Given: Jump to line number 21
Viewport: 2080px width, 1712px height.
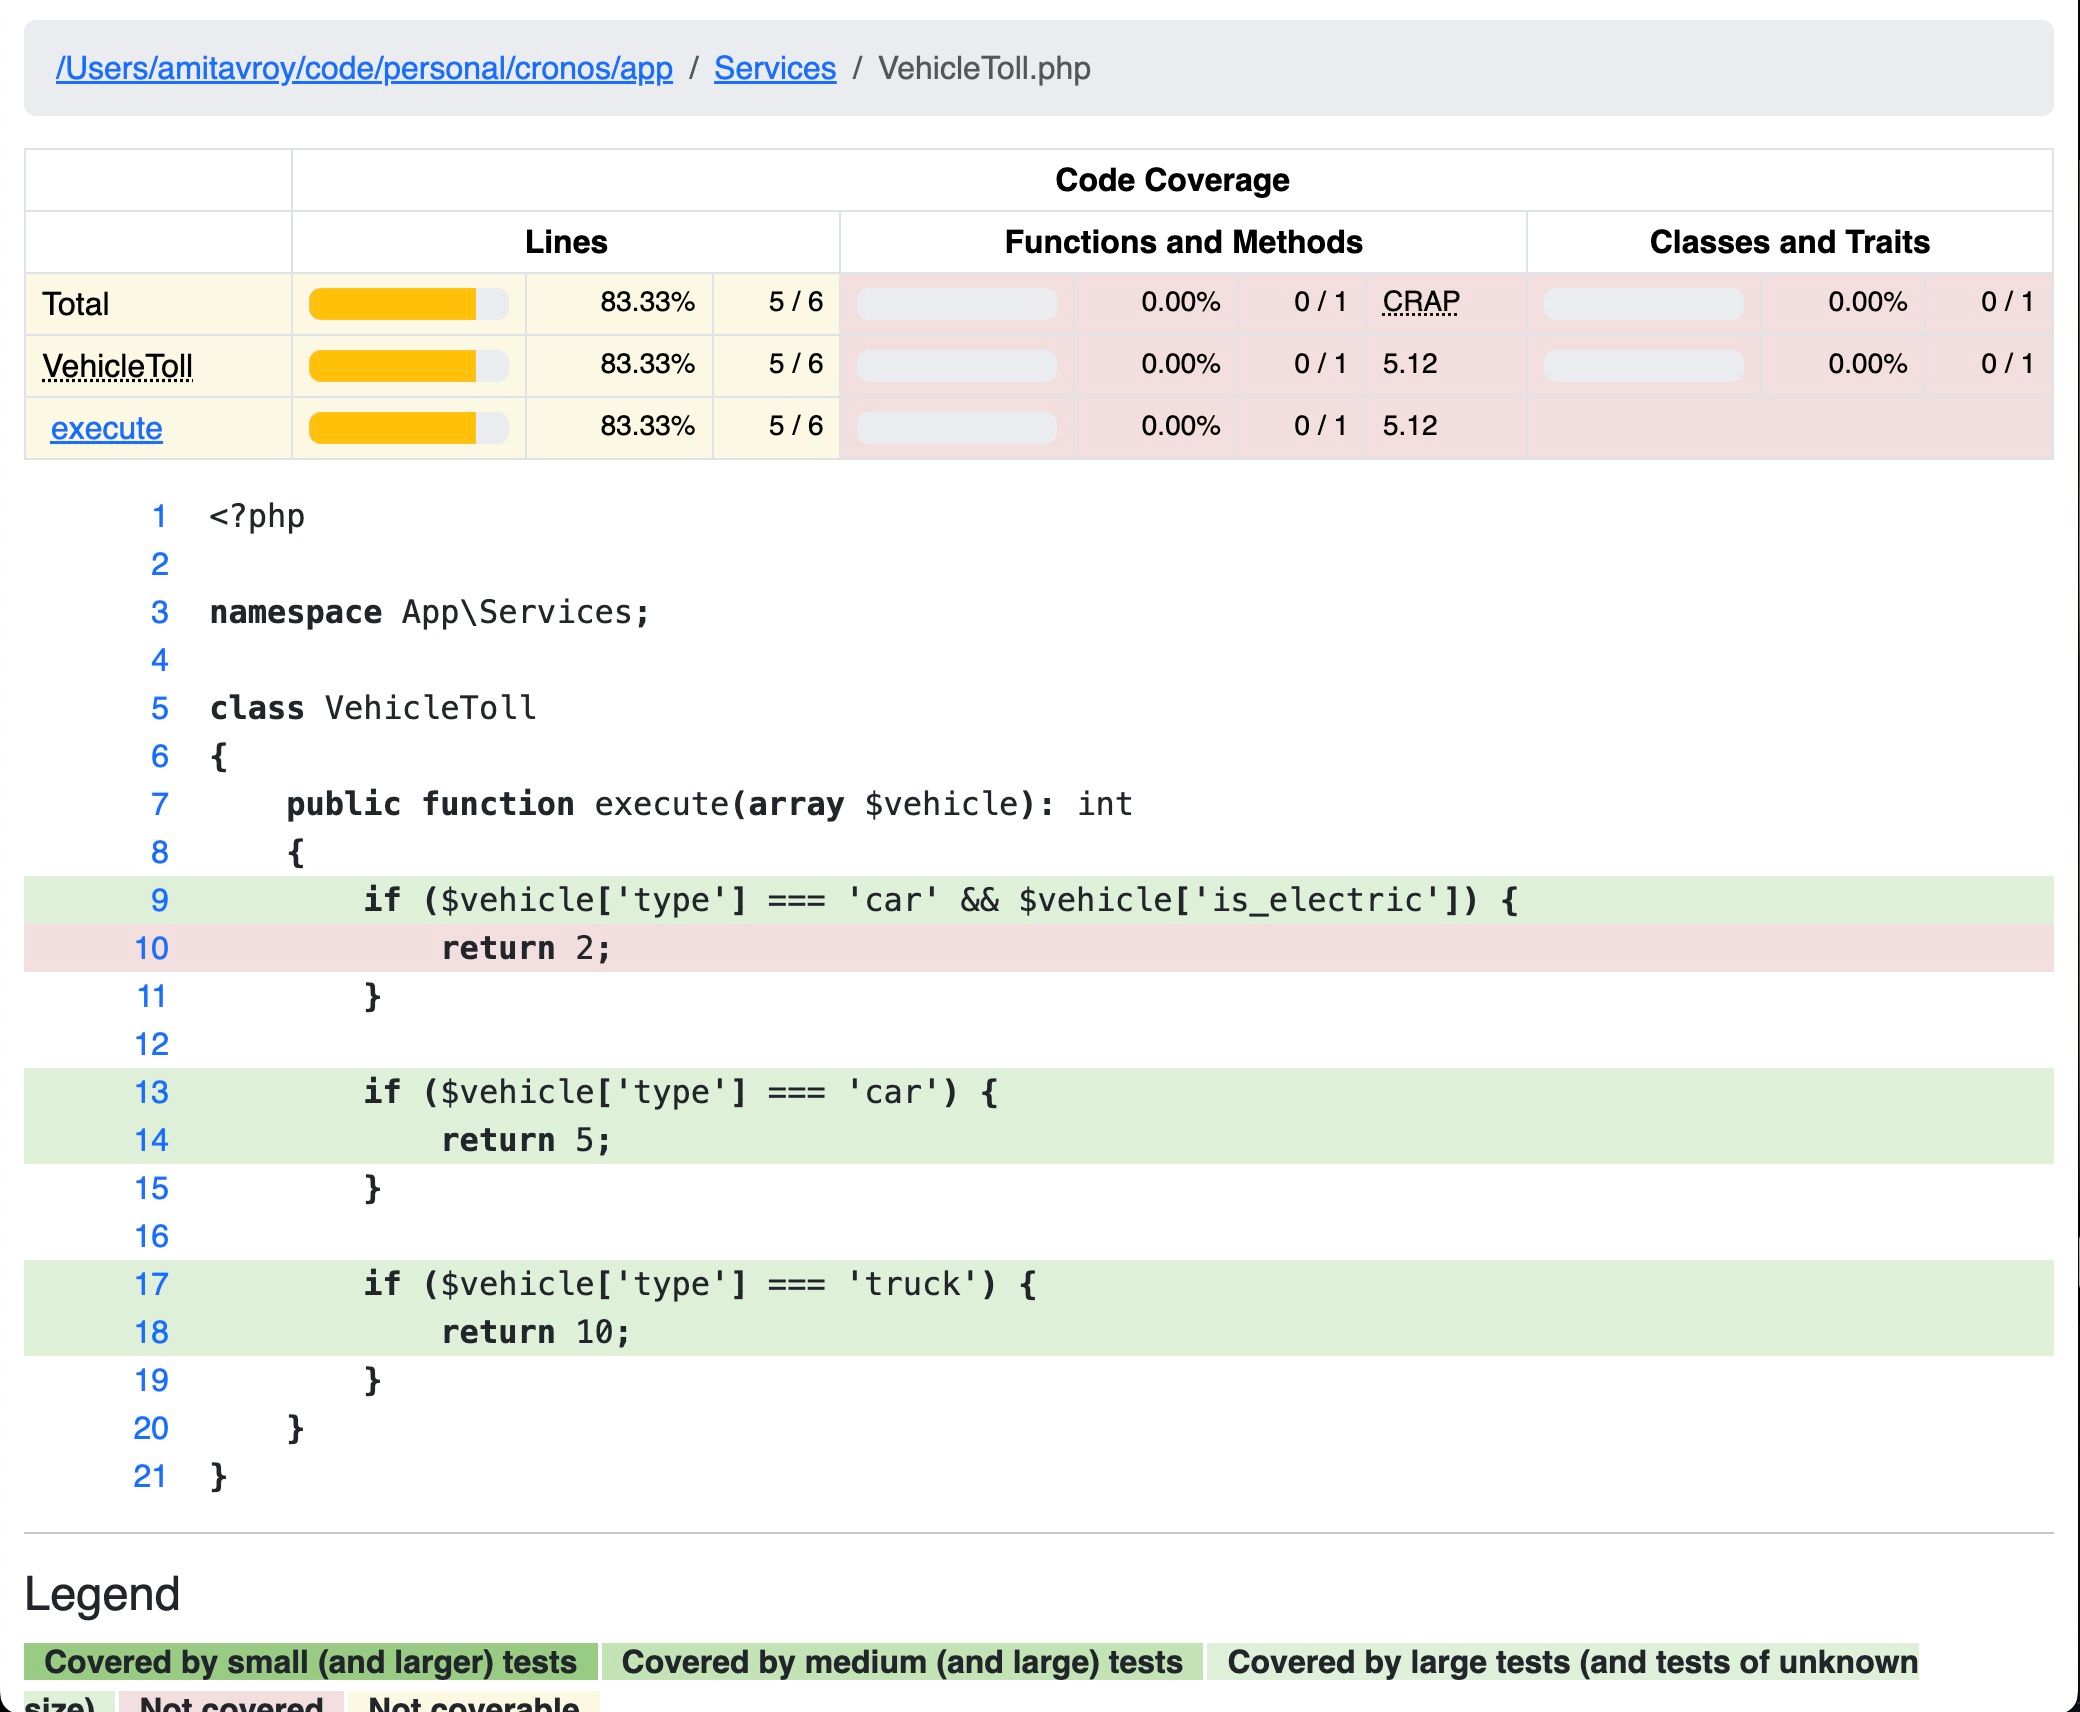Looking at the screenshot, I should coord(151,1476).
